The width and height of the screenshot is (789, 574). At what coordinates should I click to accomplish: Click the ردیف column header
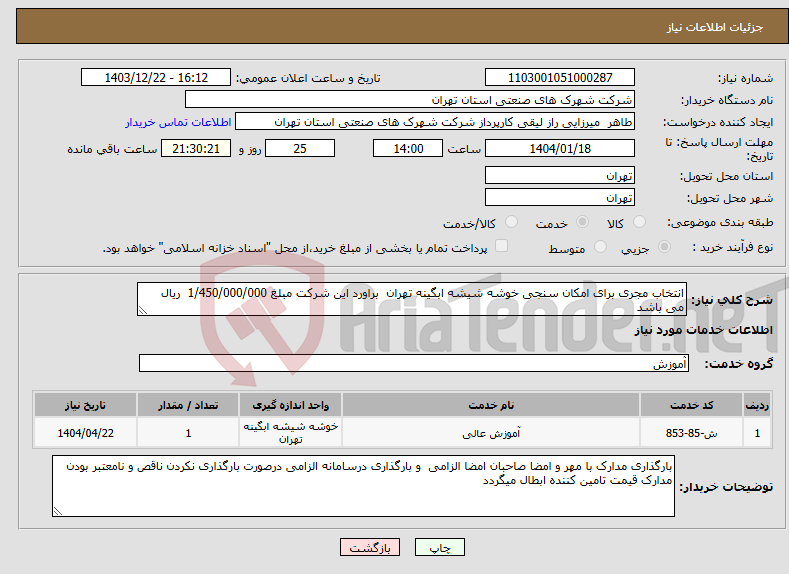coord(757,405)
